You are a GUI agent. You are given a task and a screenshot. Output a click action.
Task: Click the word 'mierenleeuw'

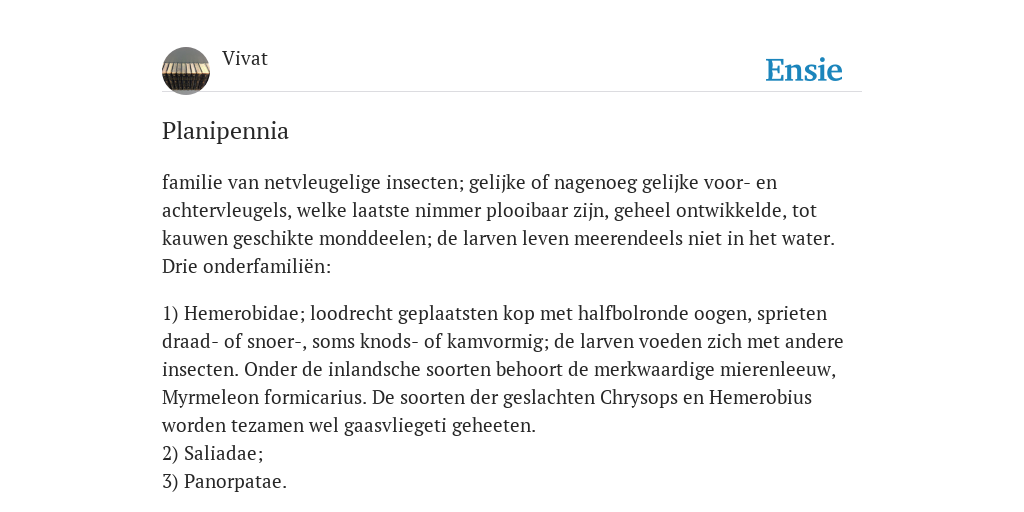[x=776, y=370]
